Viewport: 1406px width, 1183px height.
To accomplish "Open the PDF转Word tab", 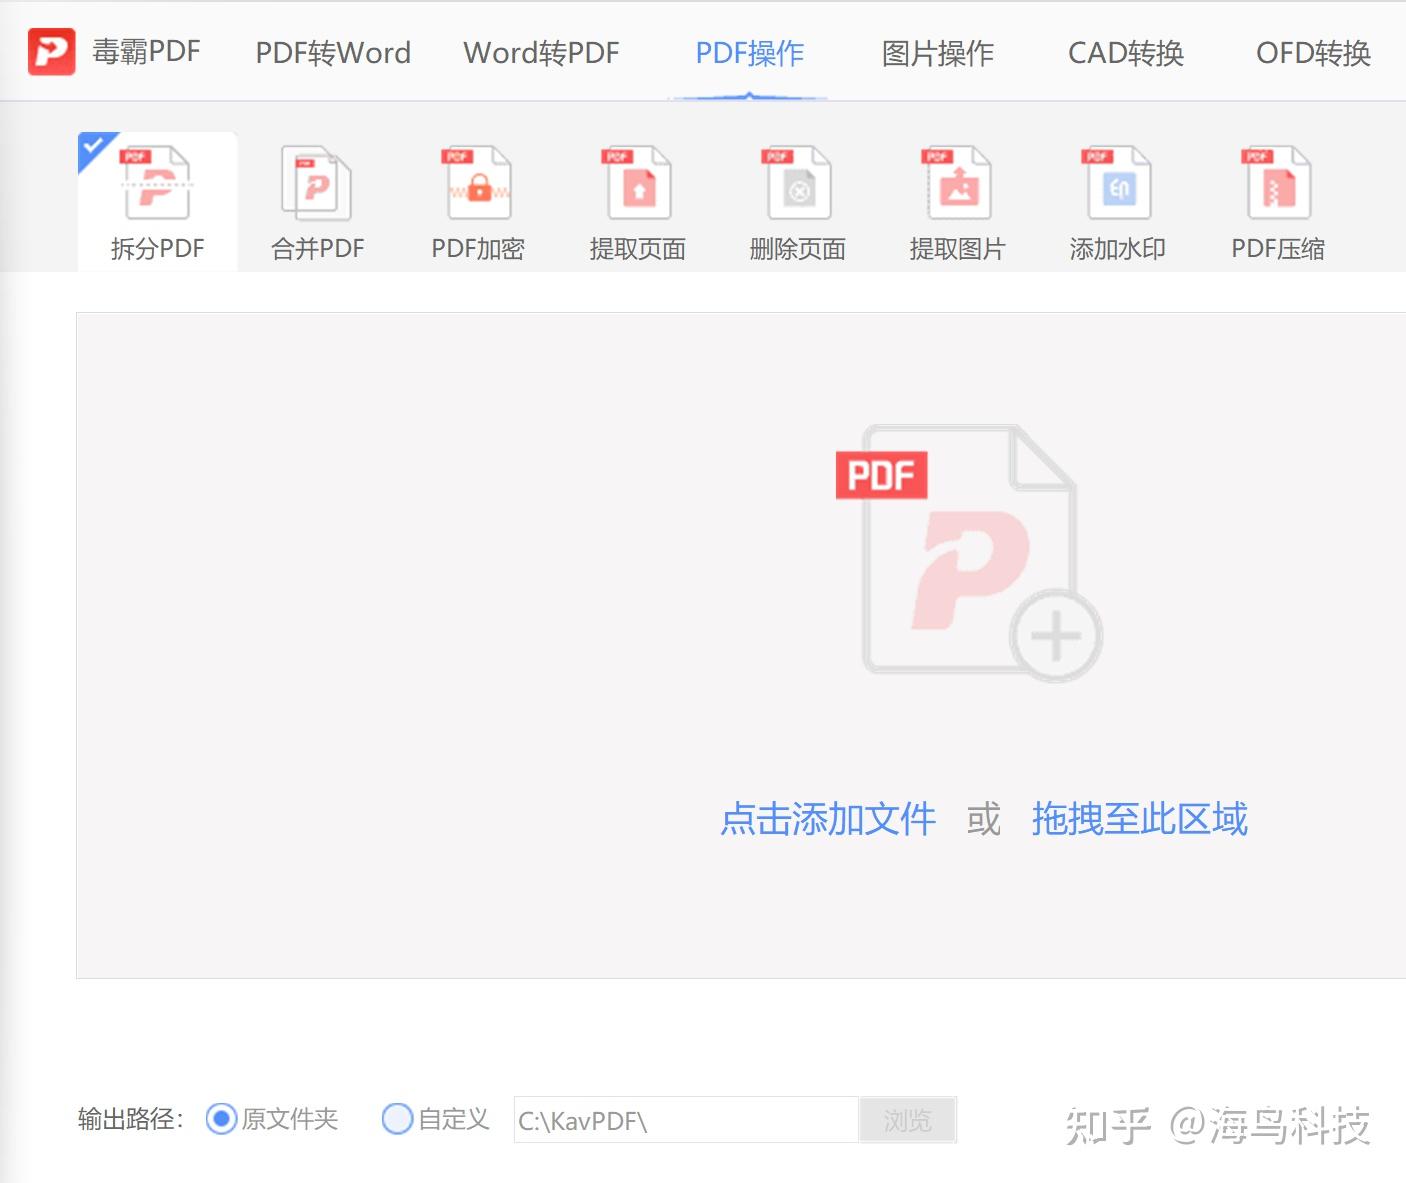I will (333, 53).
